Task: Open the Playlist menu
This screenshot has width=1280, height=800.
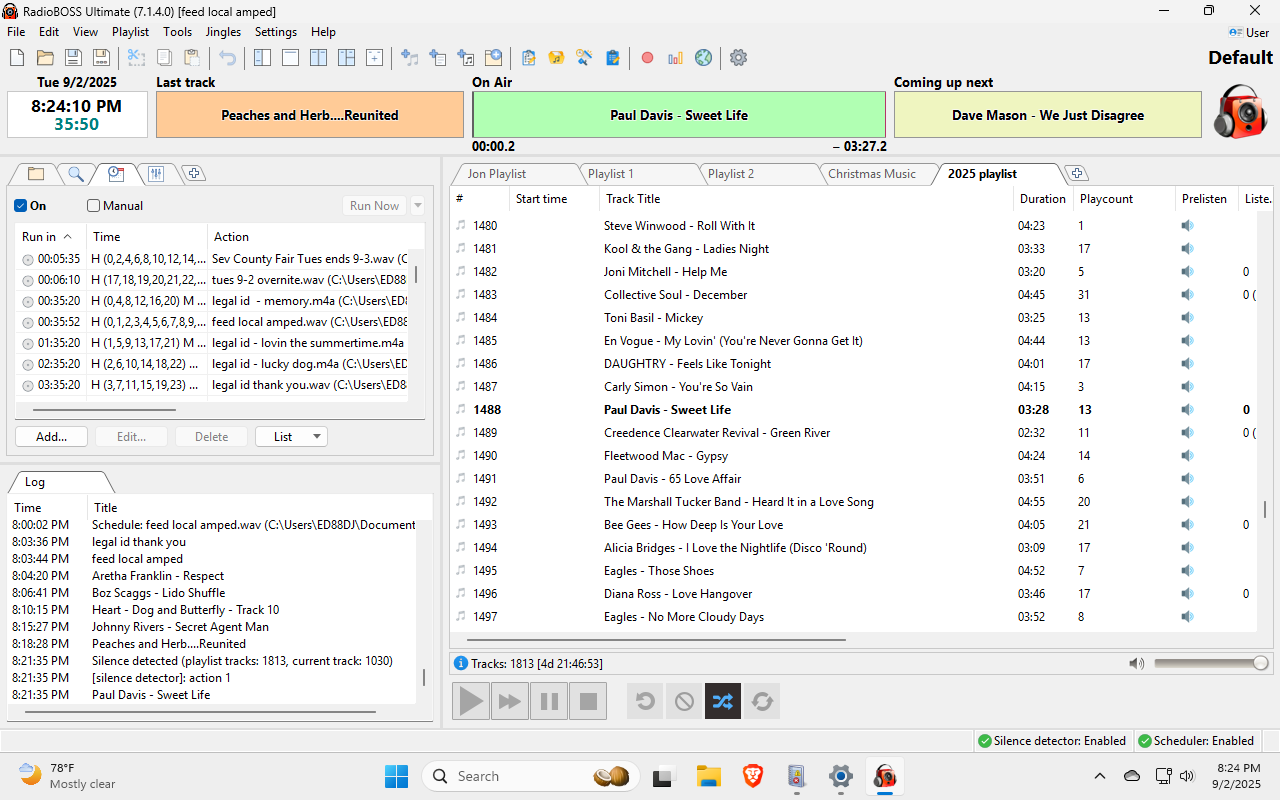Action: click(131, 32)
